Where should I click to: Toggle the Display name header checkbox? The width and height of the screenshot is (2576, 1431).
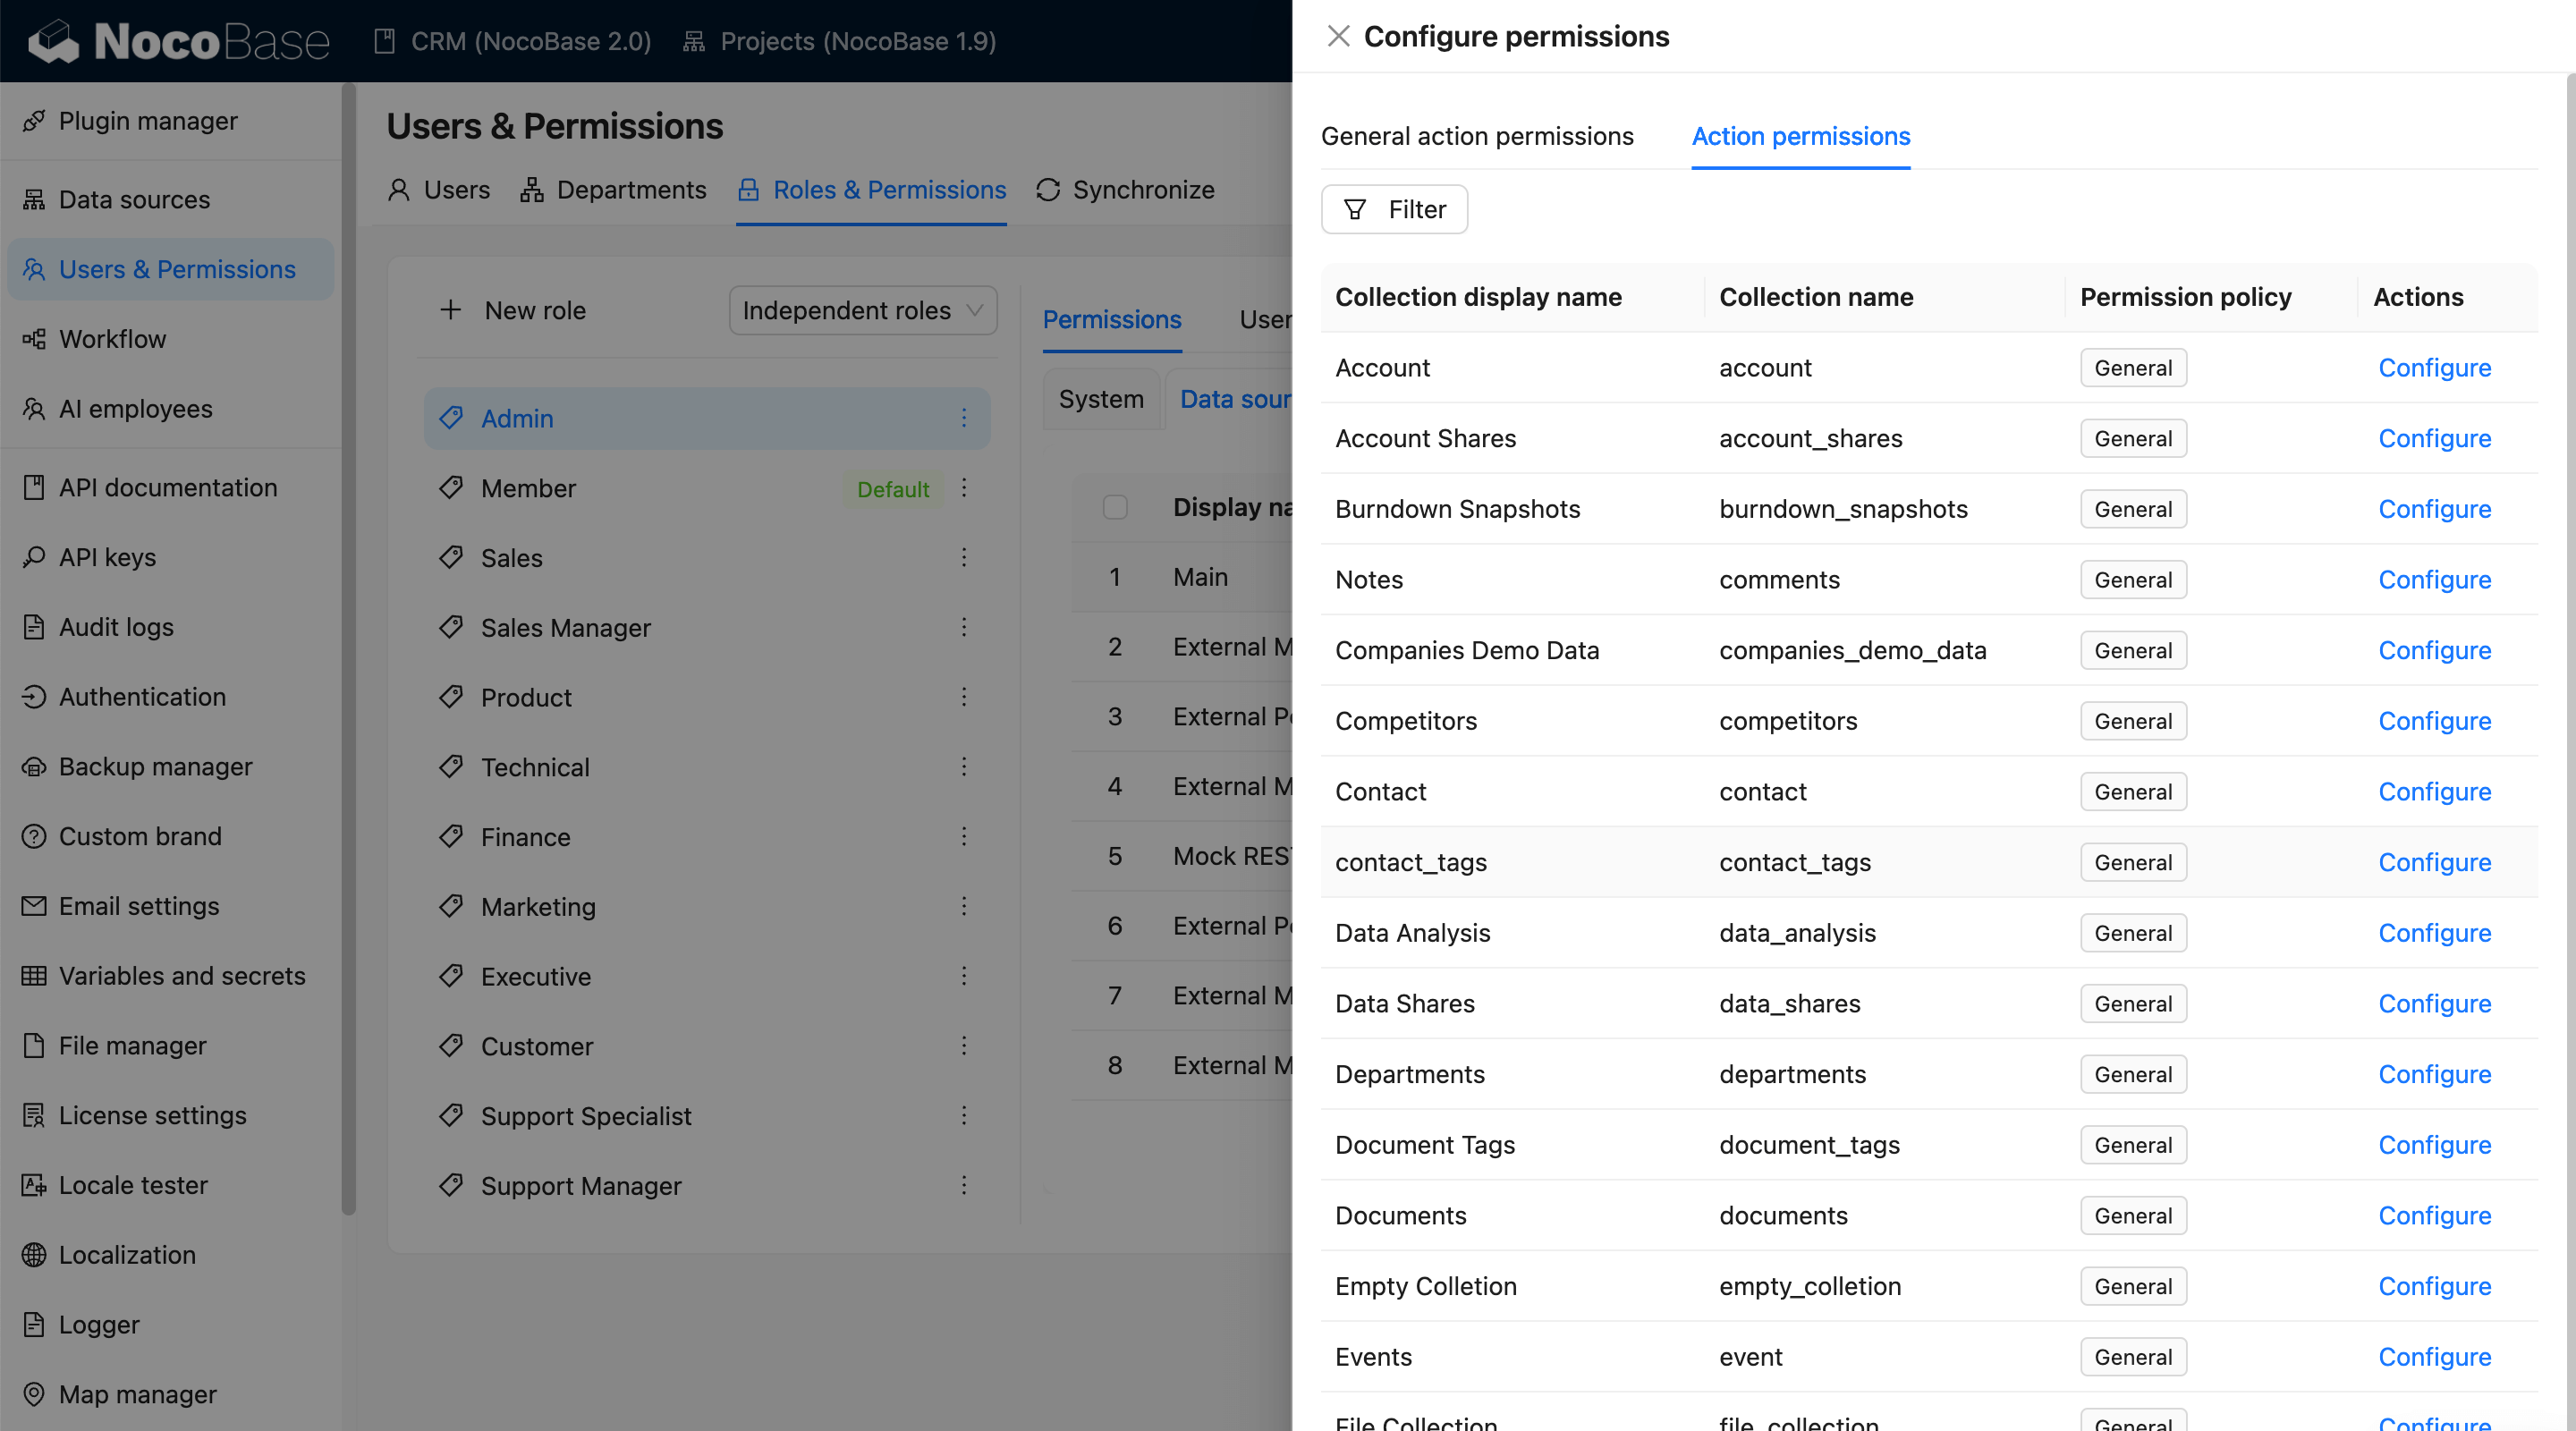pyautogui.click(x=1115, y=507)
